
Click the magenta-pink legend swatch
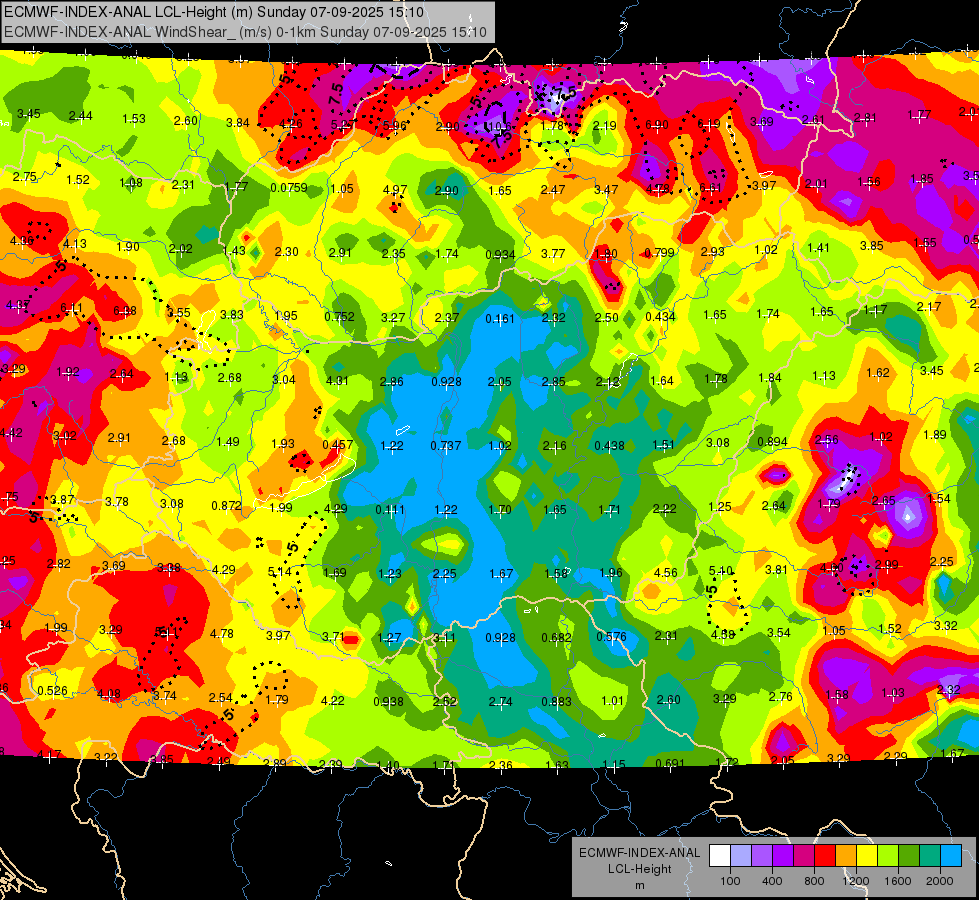pos(804,855)
